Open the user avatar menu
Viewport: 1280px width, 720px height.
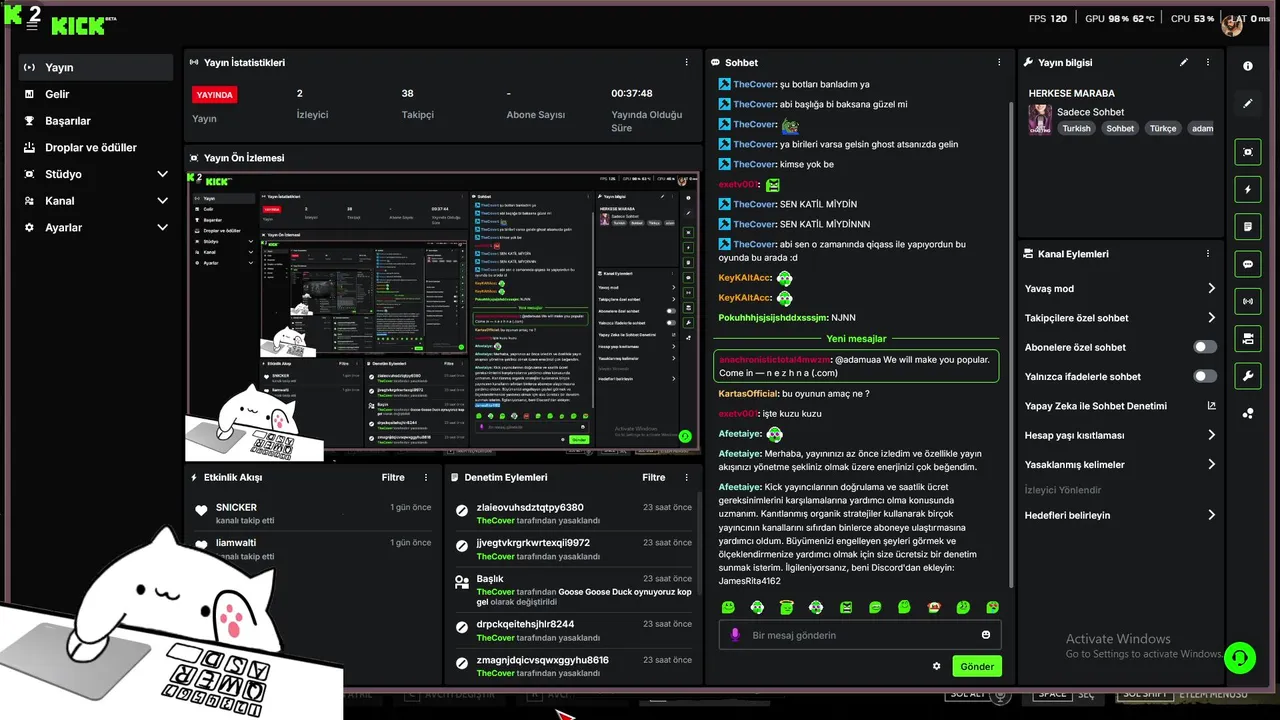[x=1232, y=25]
